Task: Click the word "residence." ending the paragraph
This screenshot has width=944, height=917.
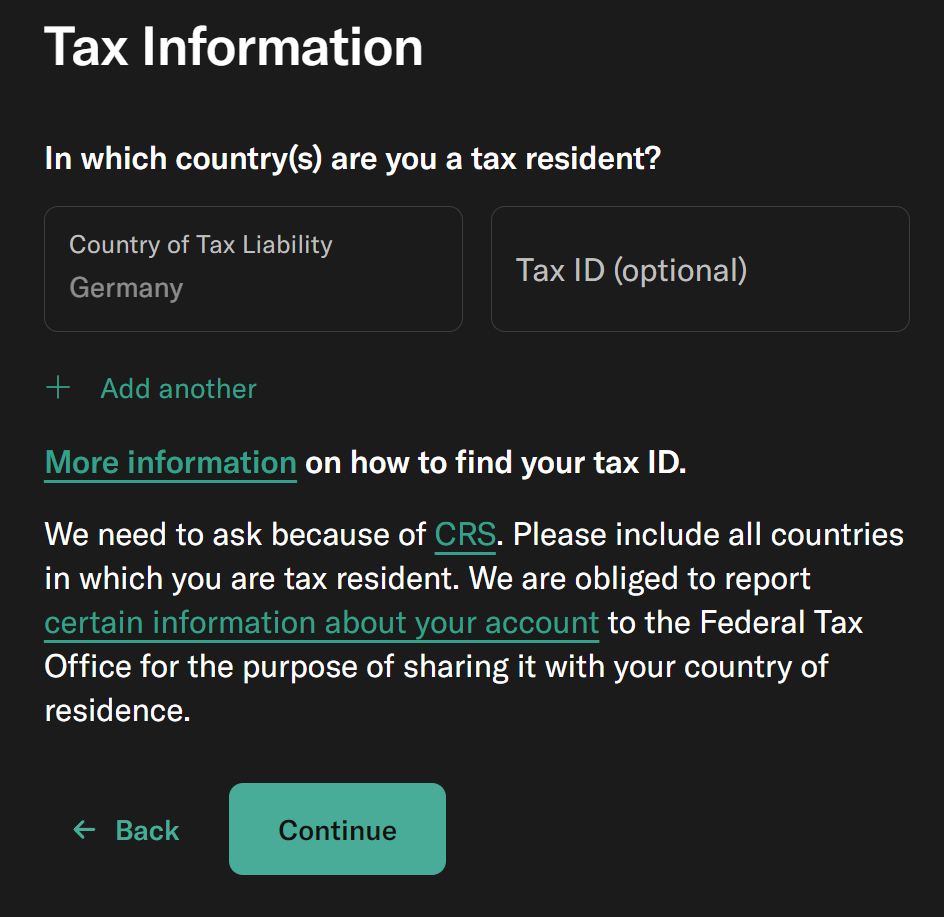Action: tap(117, 711)
